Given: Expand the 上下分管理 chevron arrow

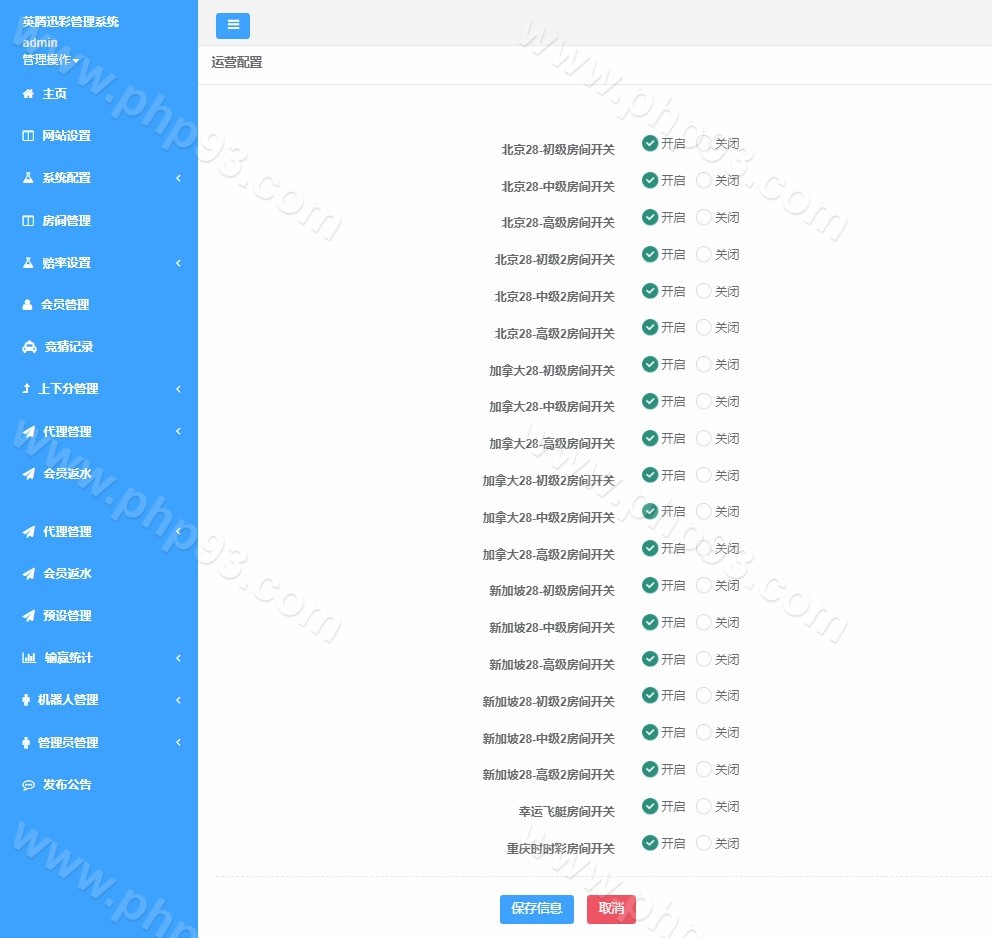Looking at the screenshot, I should (178, 389).
